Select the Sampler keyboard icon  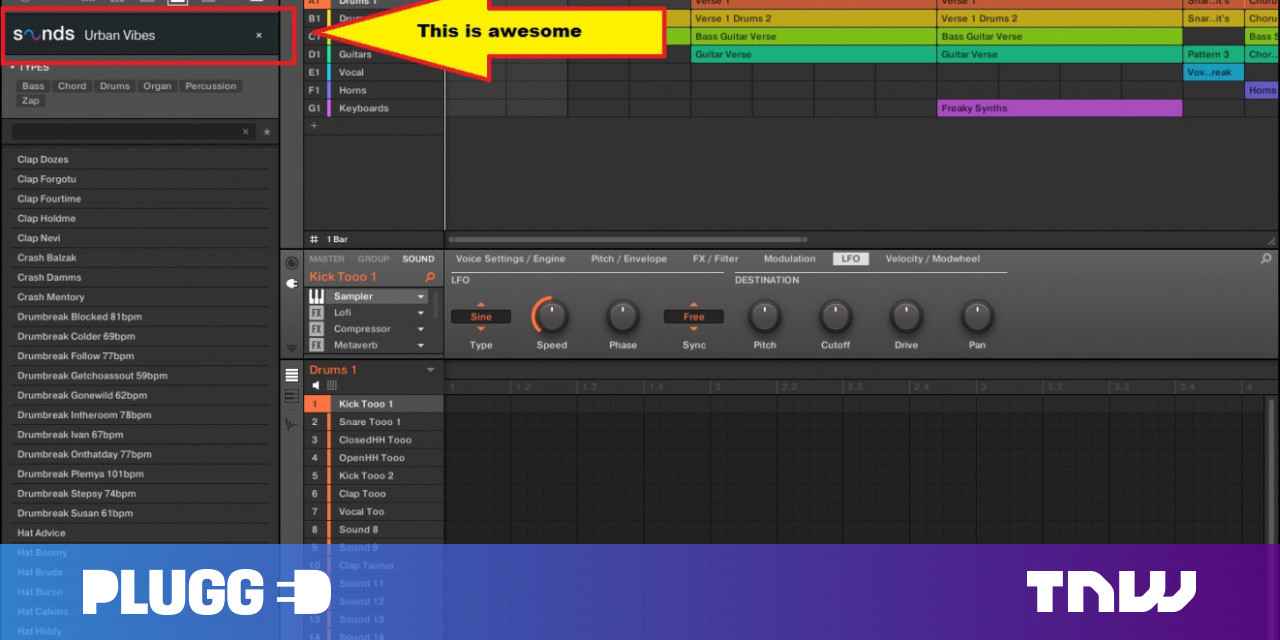316,297
